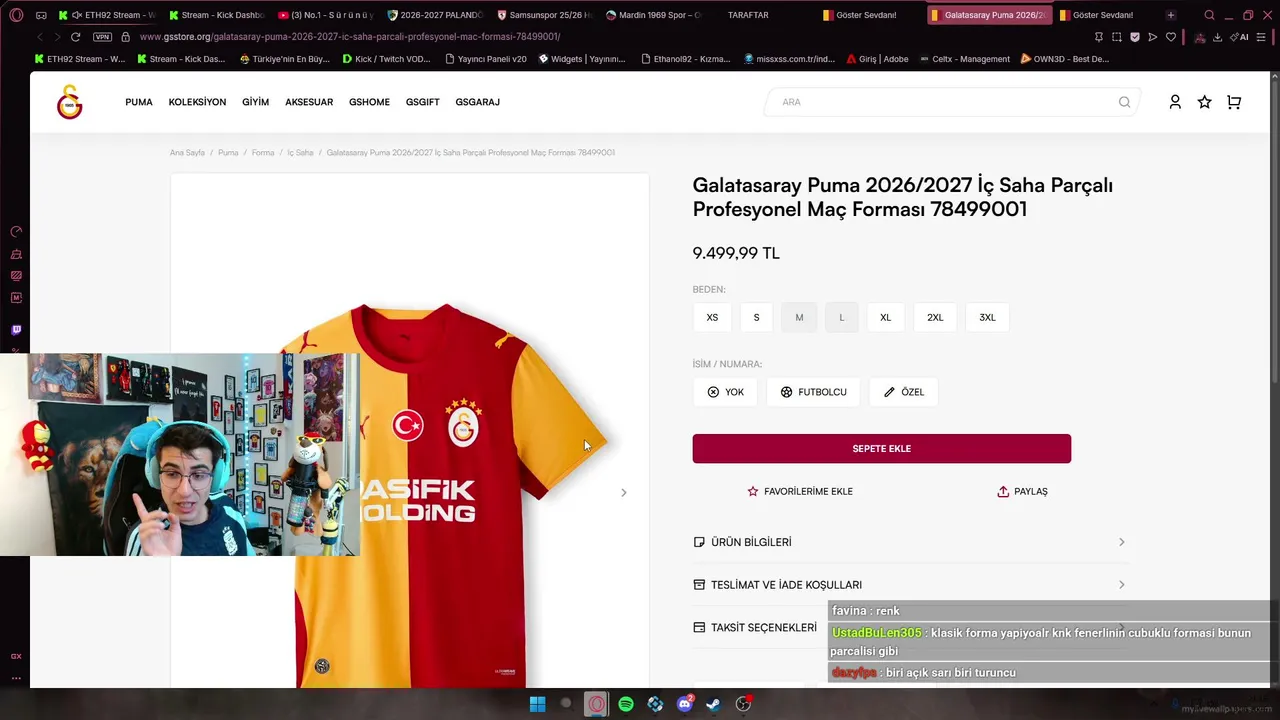This screenshot has height=720, width=1280.
Task: Open the PUMA menu
Action: point(139,102)
